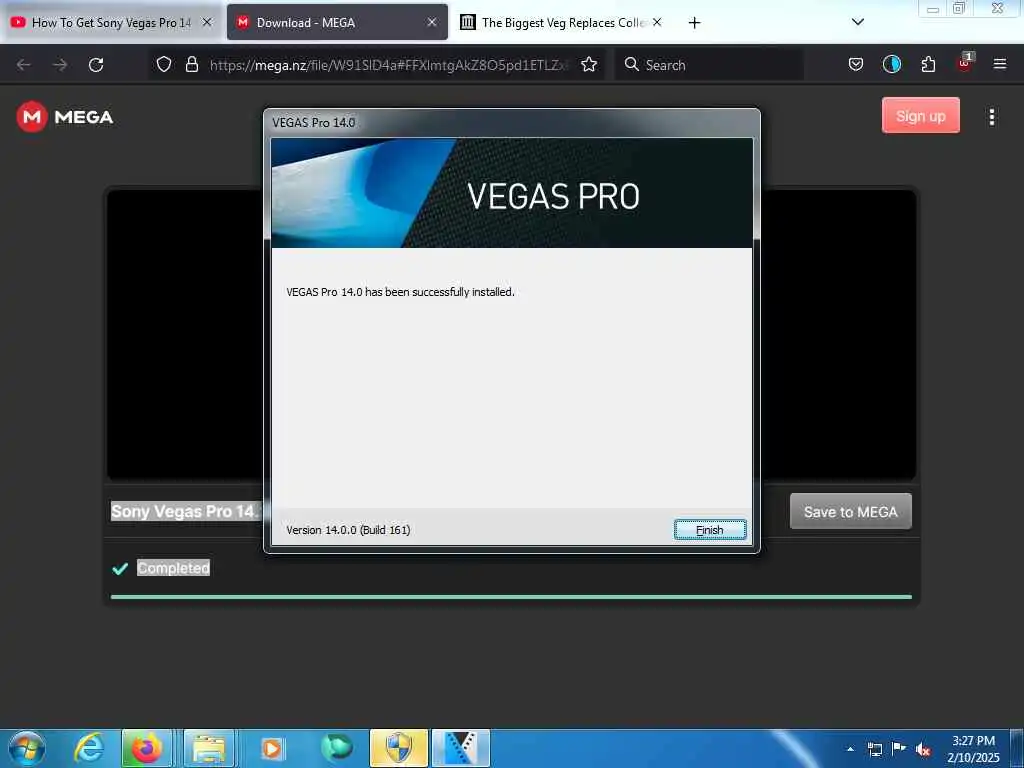
Task: Switch to How To Get Sony Vegas Pro 14 tab
Action: (111, 23)
